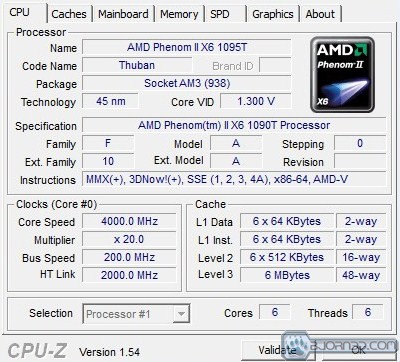Screen dimensions: 400x362
Task: Switch to the Caches tab
Action: [x=69, y=14]
